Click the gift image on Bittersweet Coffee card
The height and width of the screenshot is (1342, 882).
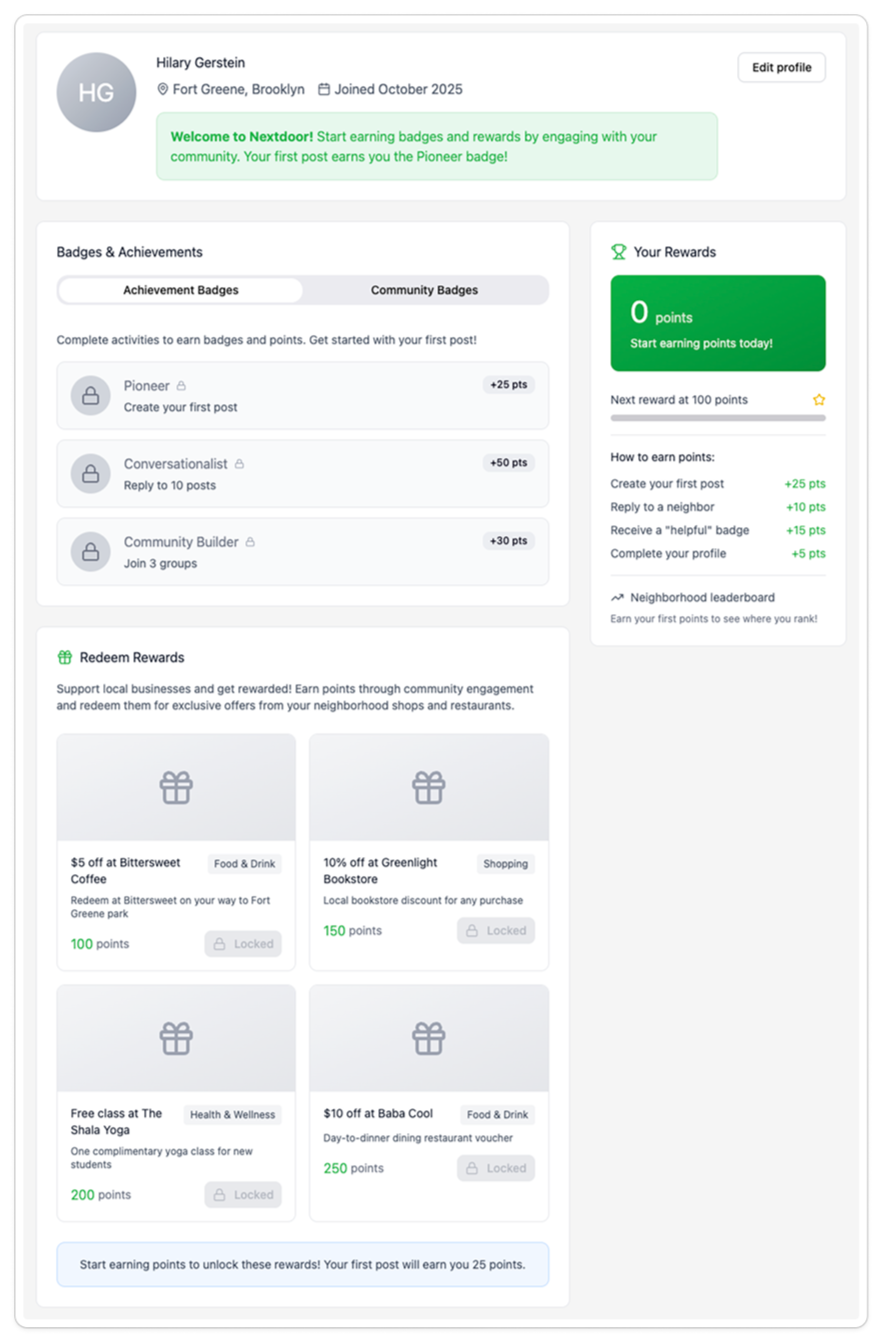pyautogui.click(x=176, y=788)
